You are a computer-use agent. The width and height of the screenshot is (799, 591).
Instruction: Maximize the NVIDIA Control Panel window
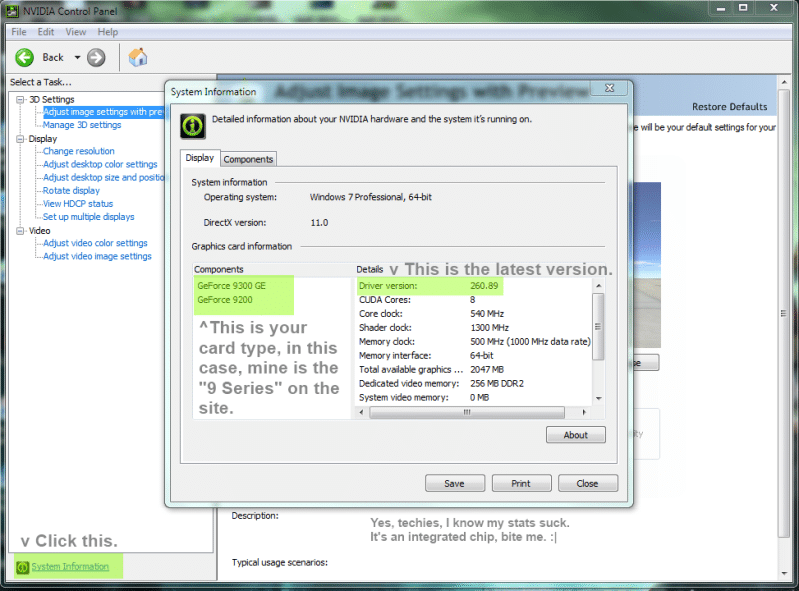point(743,8)
